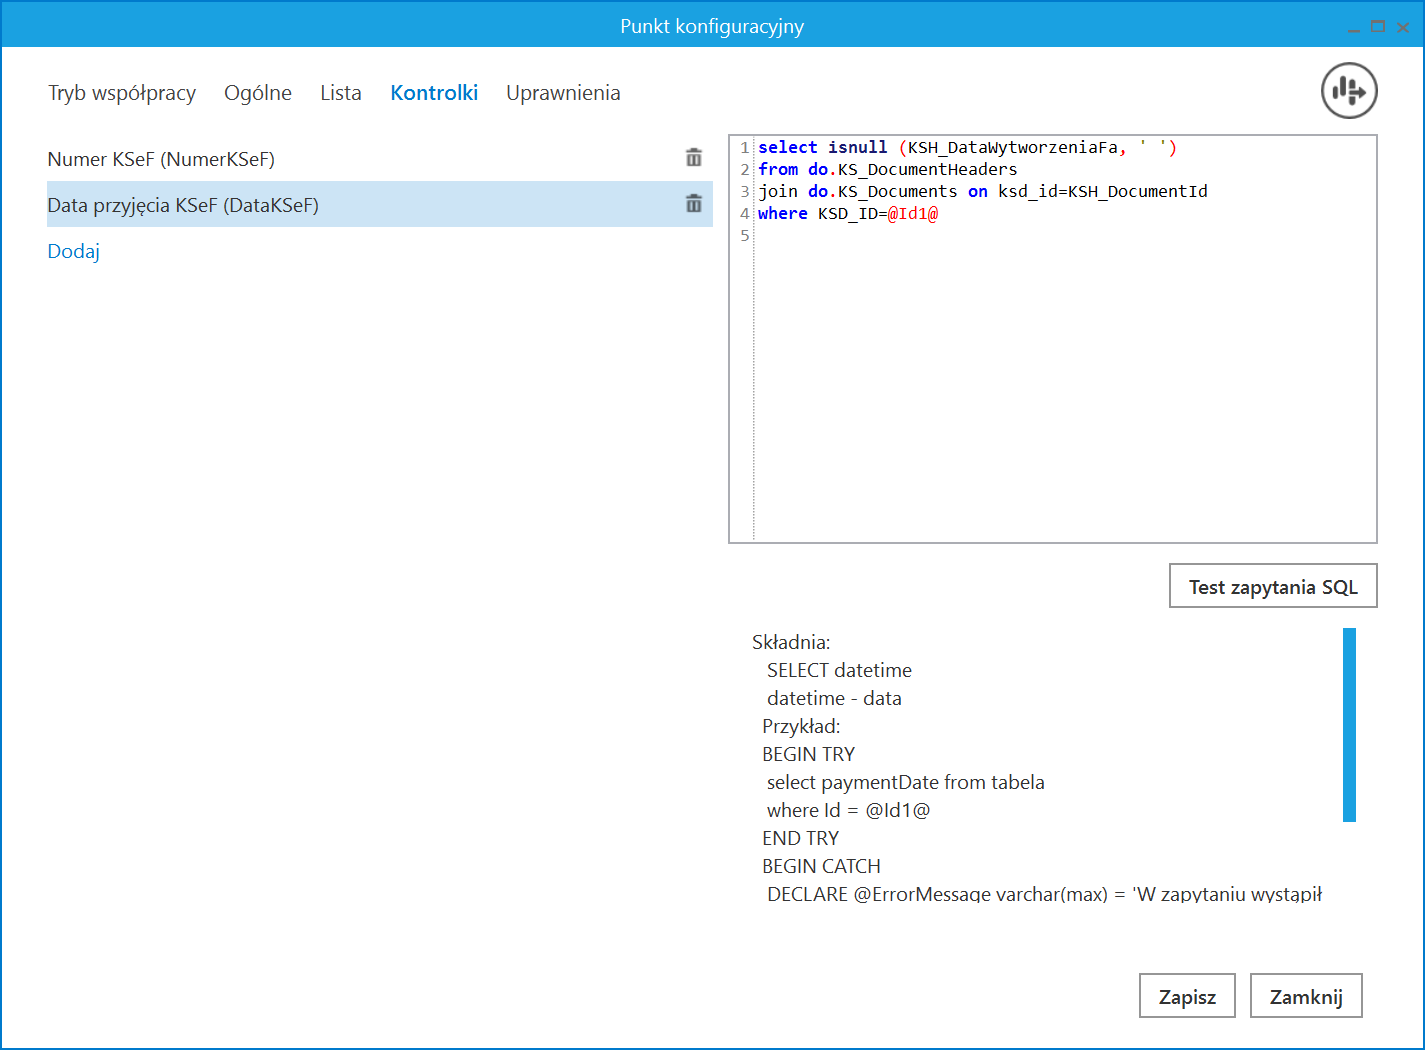Close the Punkt konfiguracyjny window

[x=1403, y=27]
